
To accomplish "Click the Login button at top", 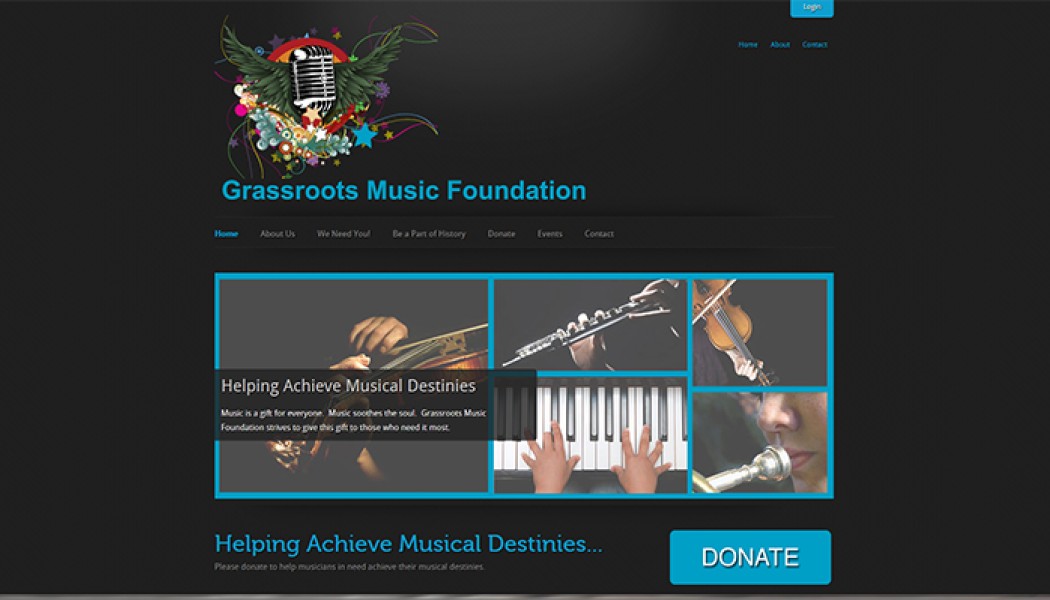I will point(812,7).
